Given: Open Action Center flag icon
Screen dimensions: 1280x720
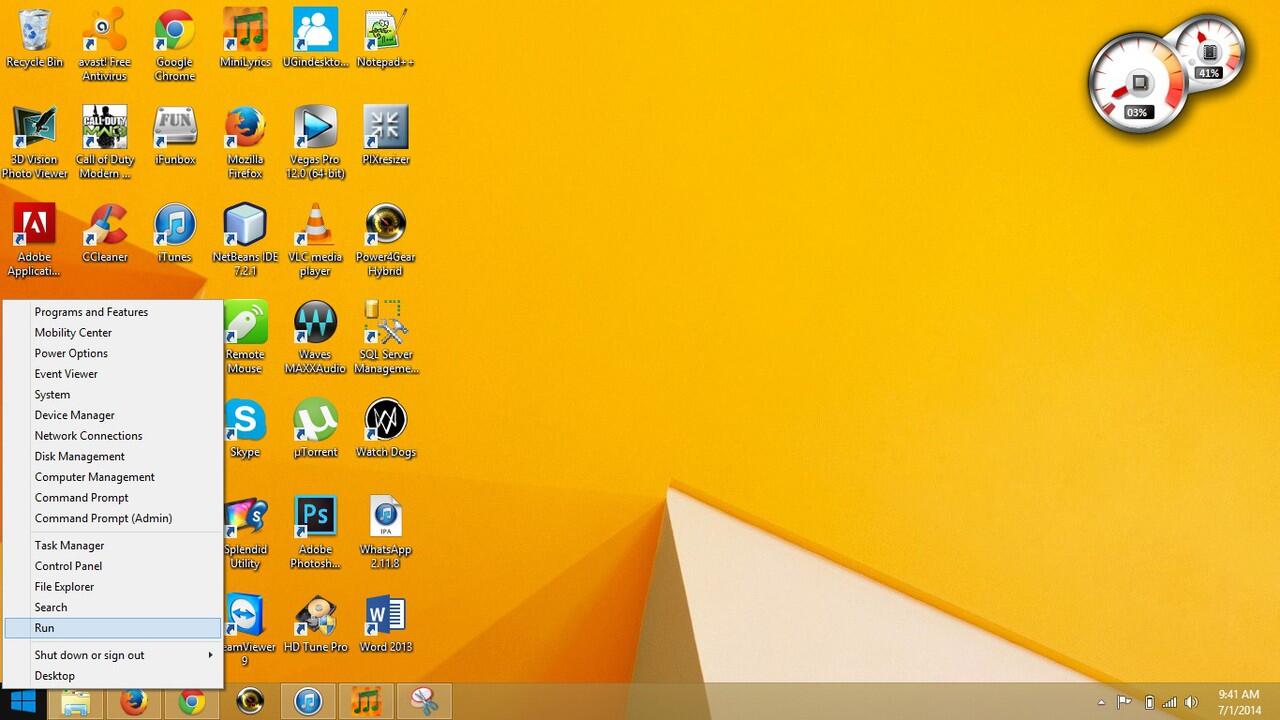Looking at the screenshot, I should 1124,702.
